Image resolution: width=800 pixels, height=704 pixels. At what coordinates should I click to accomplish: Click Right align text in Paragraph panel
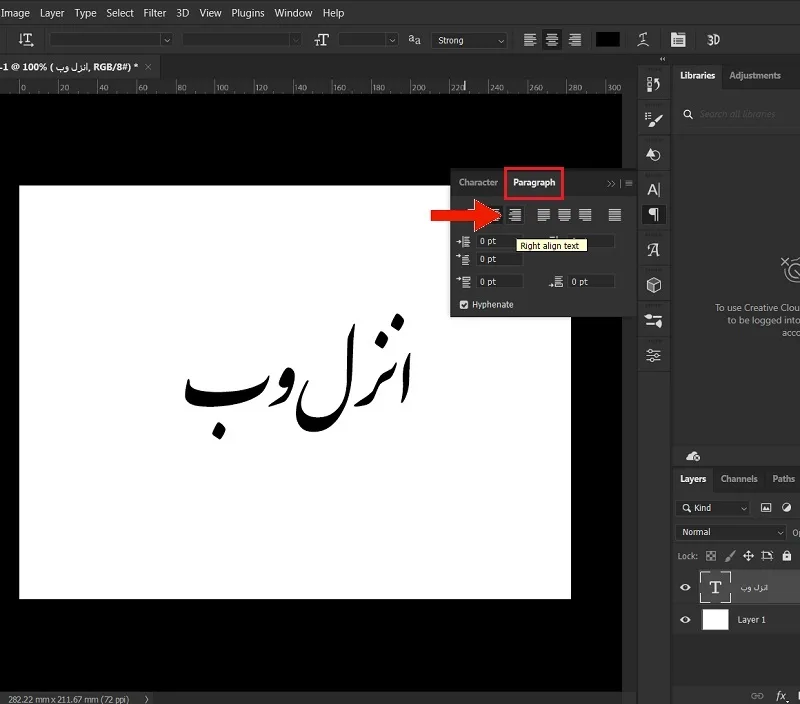coord(515,215)
